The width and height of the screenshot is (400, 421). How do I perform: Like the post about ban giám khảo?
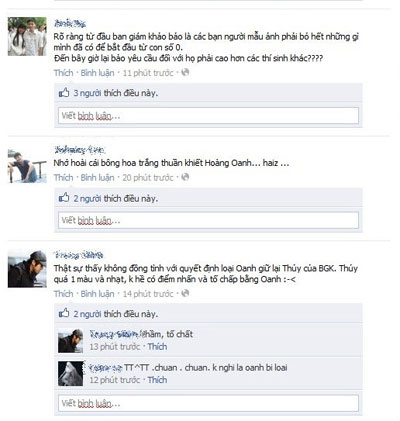(63, 73)
